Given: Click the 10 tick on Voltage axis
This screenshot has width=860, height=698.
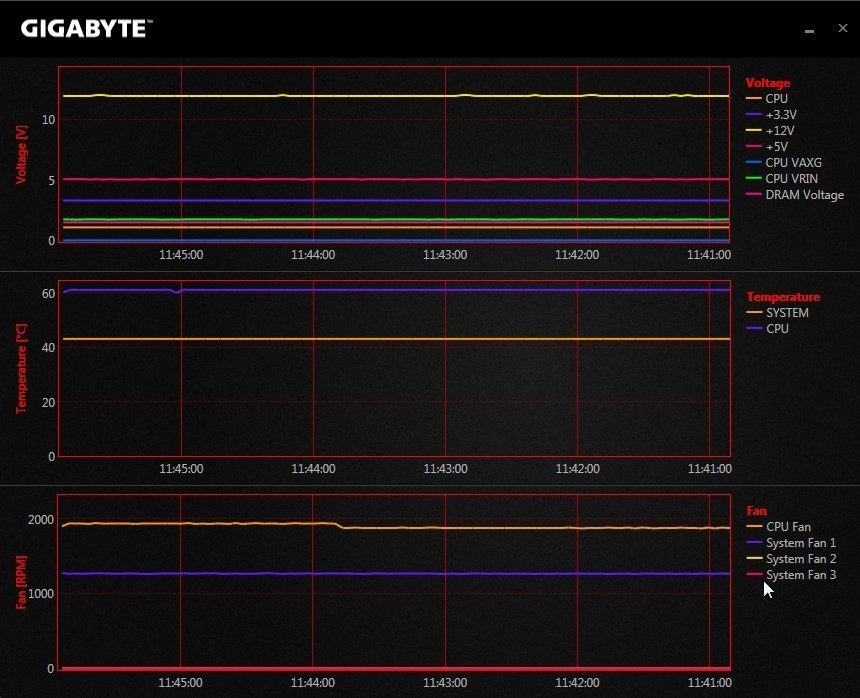Looking at the screenshot, I should (48, 120).
